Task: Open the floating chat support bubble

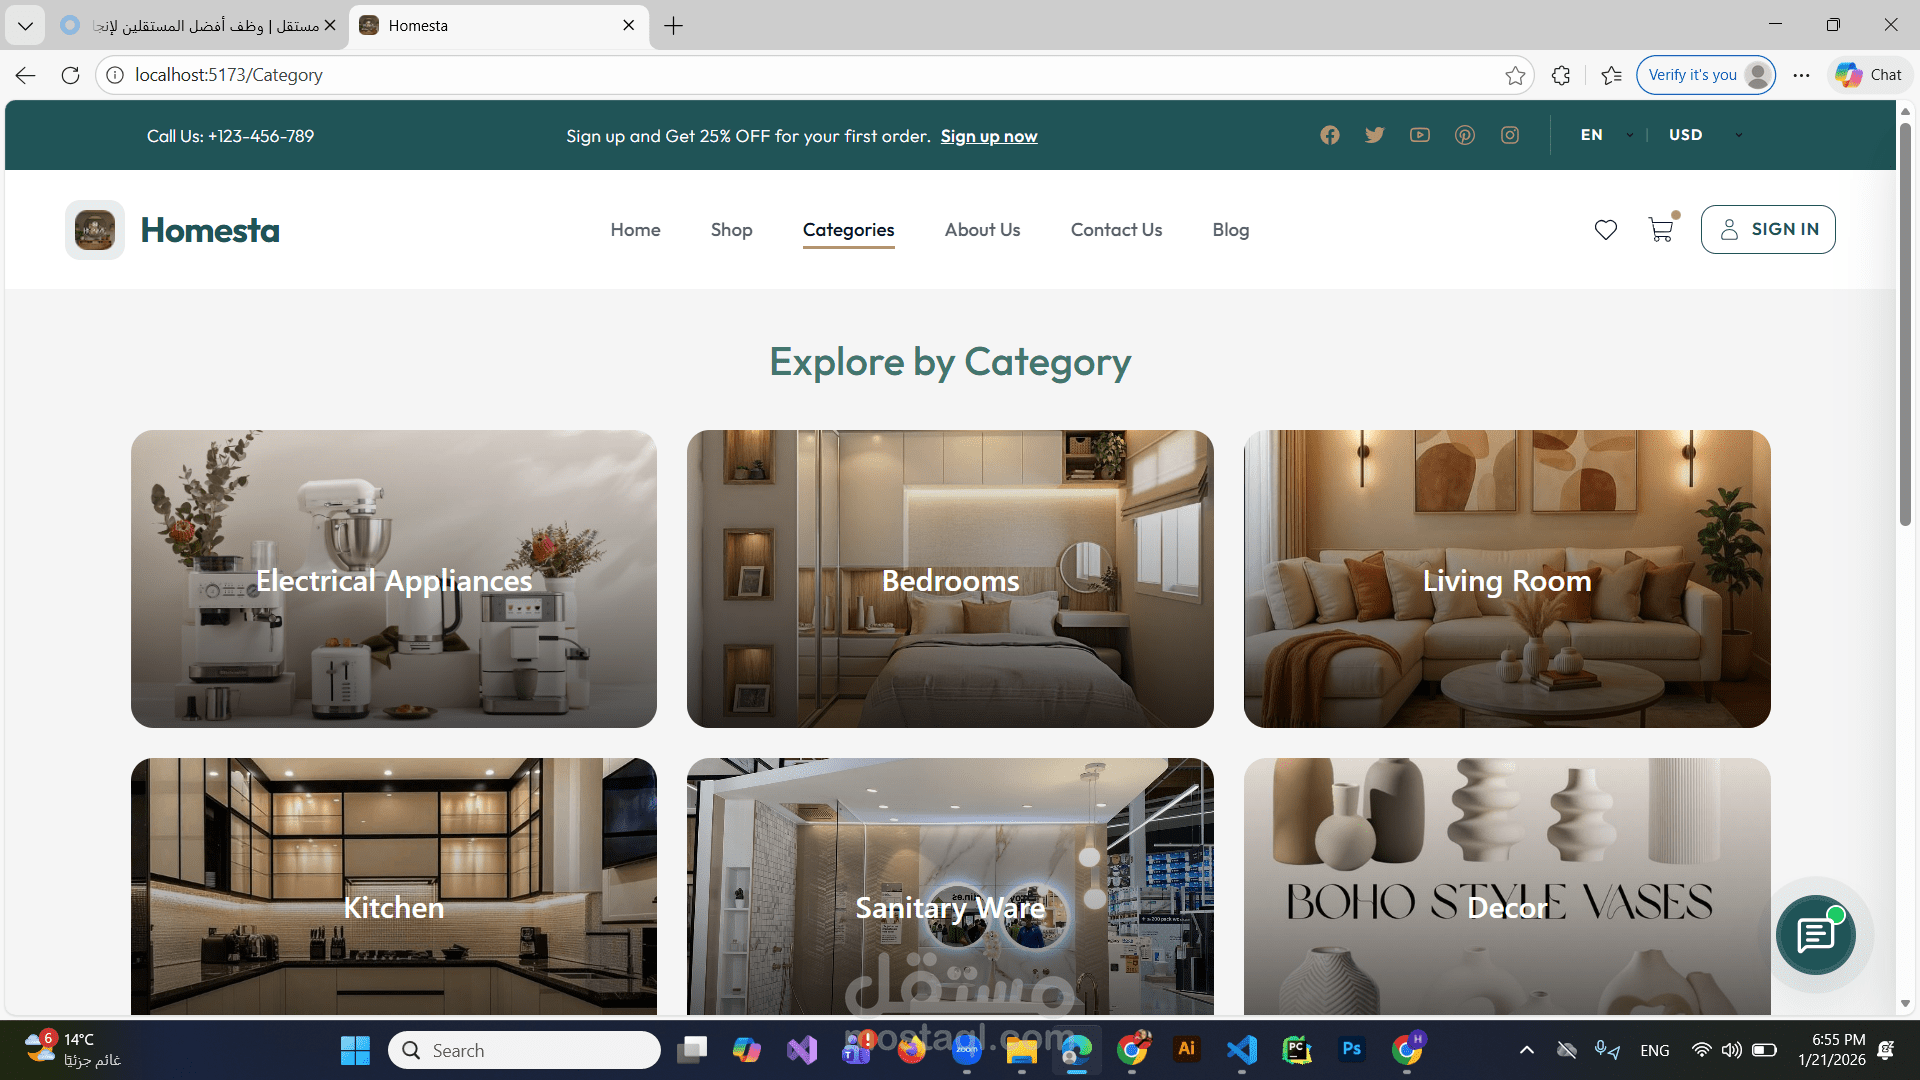Action: 1815,935
